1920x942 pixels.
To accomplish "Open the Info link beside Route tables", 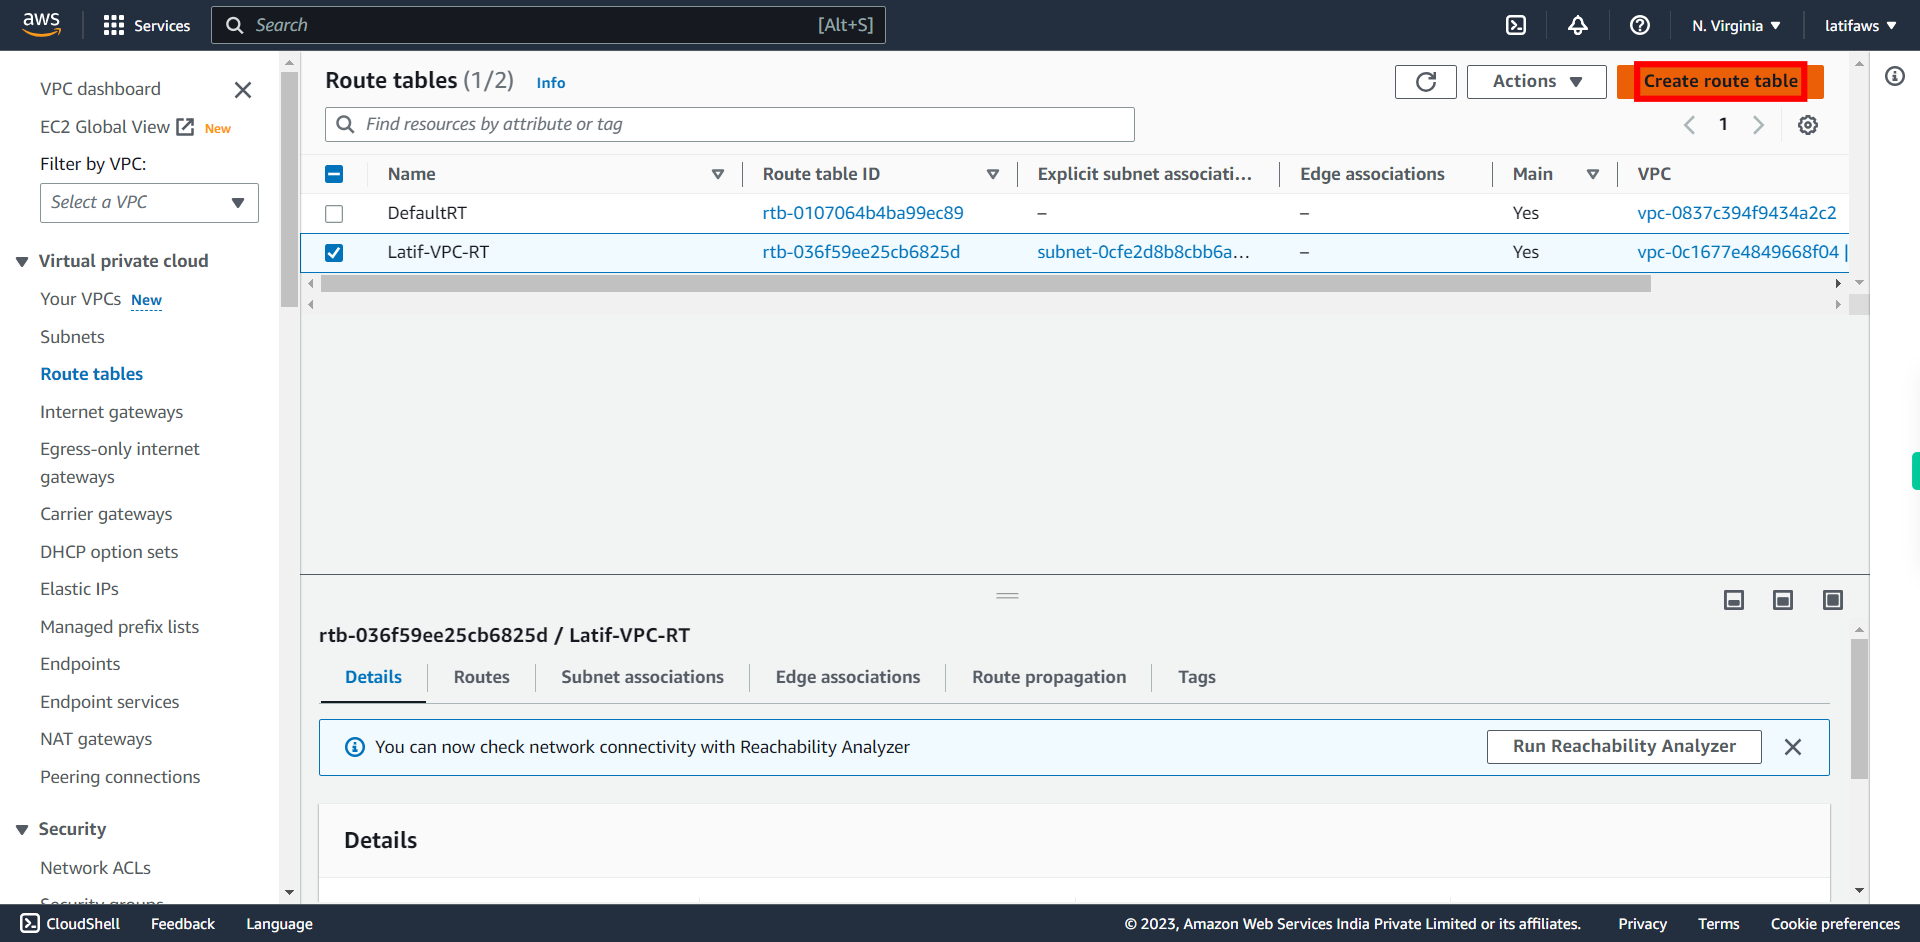I will 551,83.
